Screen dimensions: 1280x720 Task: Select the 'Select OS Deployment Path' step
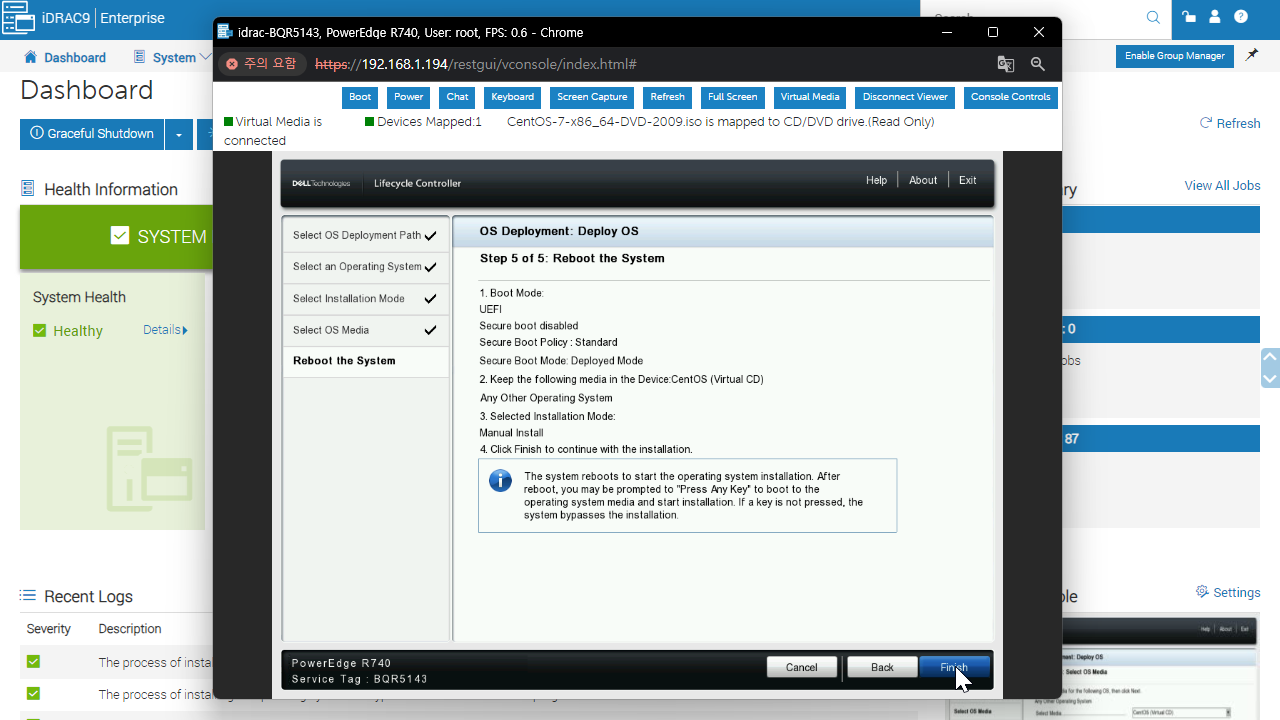click(365, 235)
